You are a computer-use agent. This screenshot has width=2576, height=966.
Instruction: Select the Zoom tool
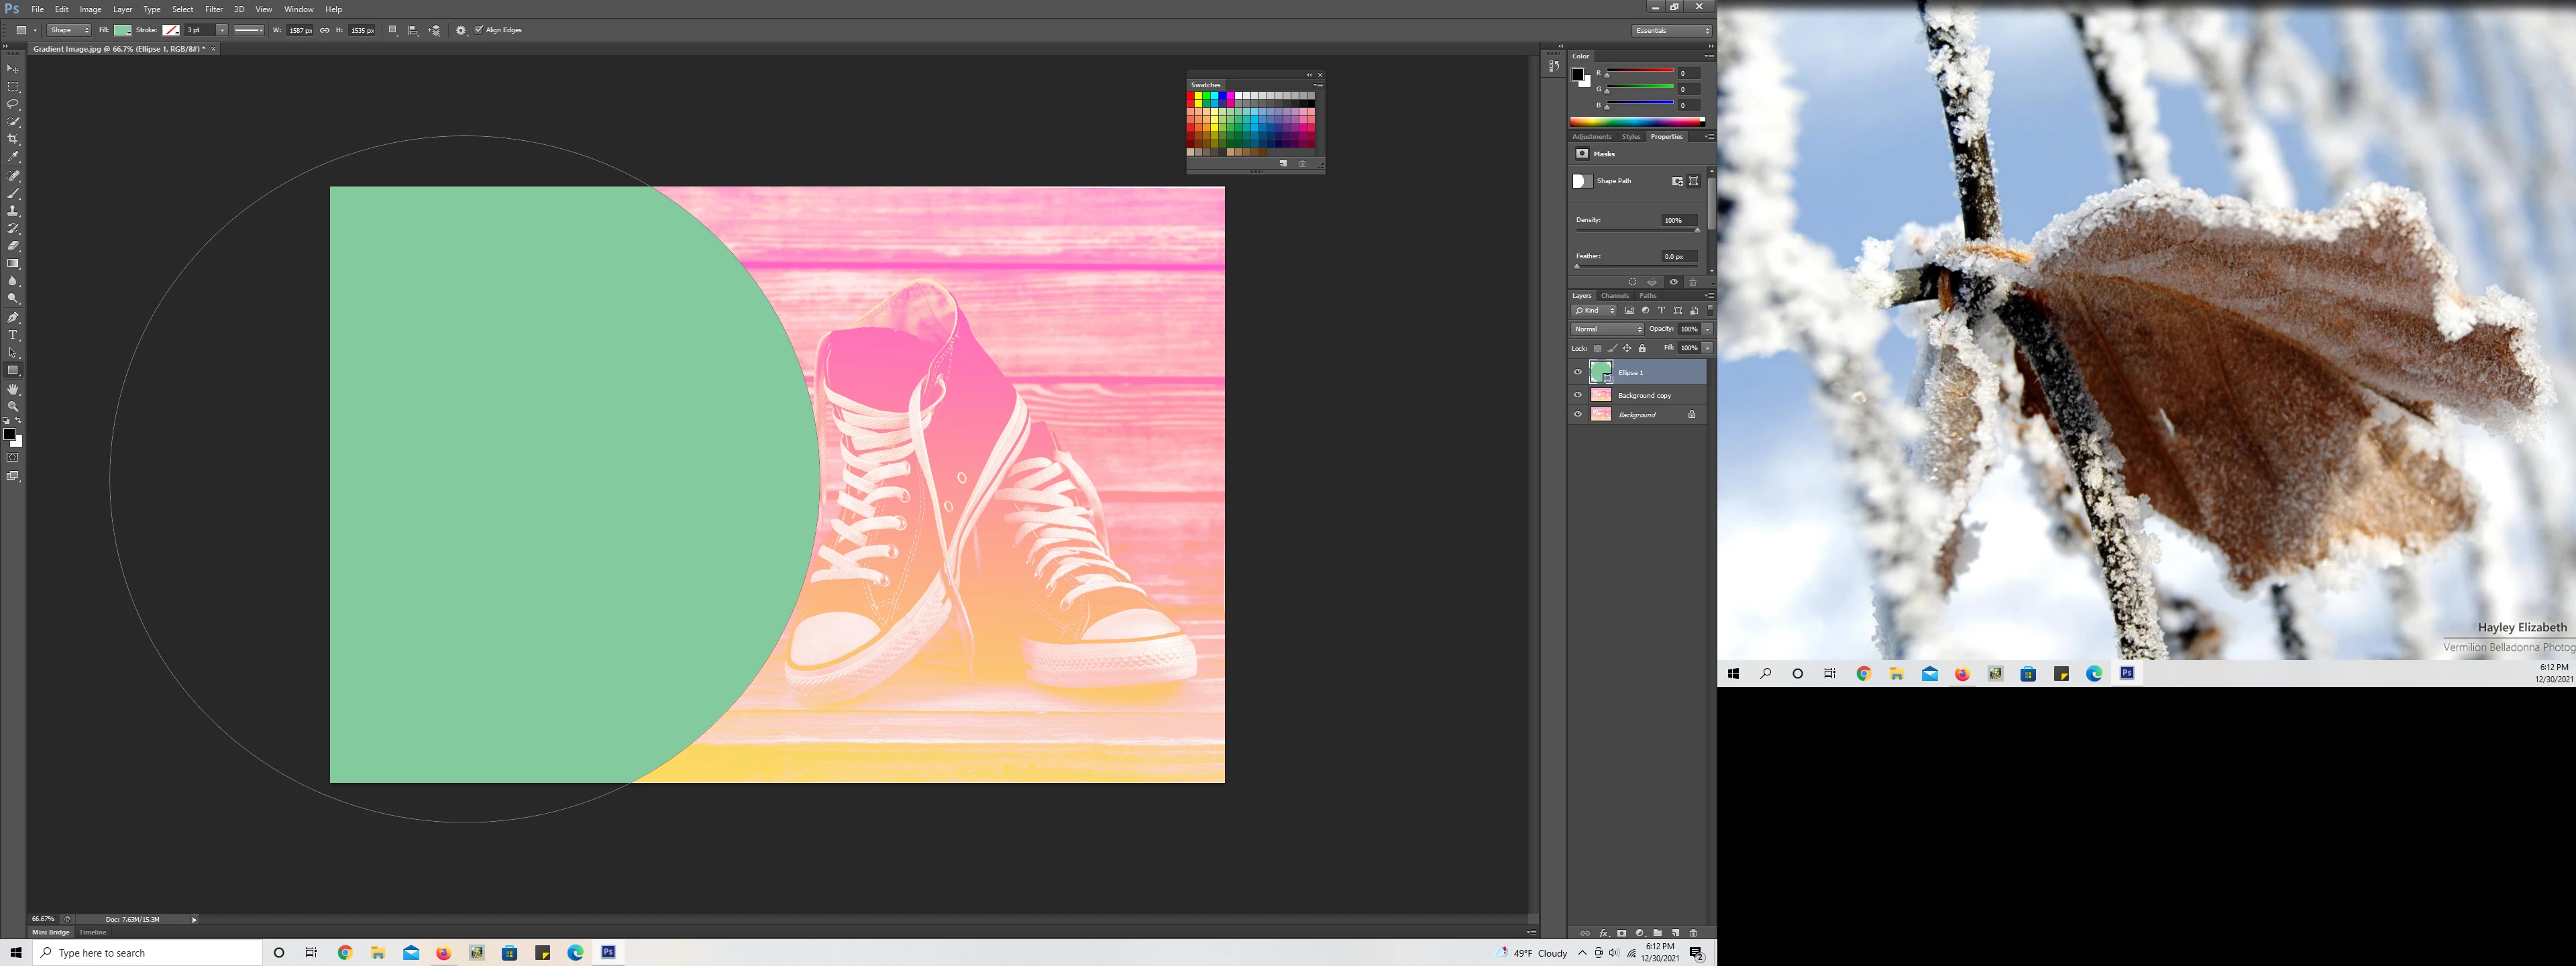coord(13,407)
